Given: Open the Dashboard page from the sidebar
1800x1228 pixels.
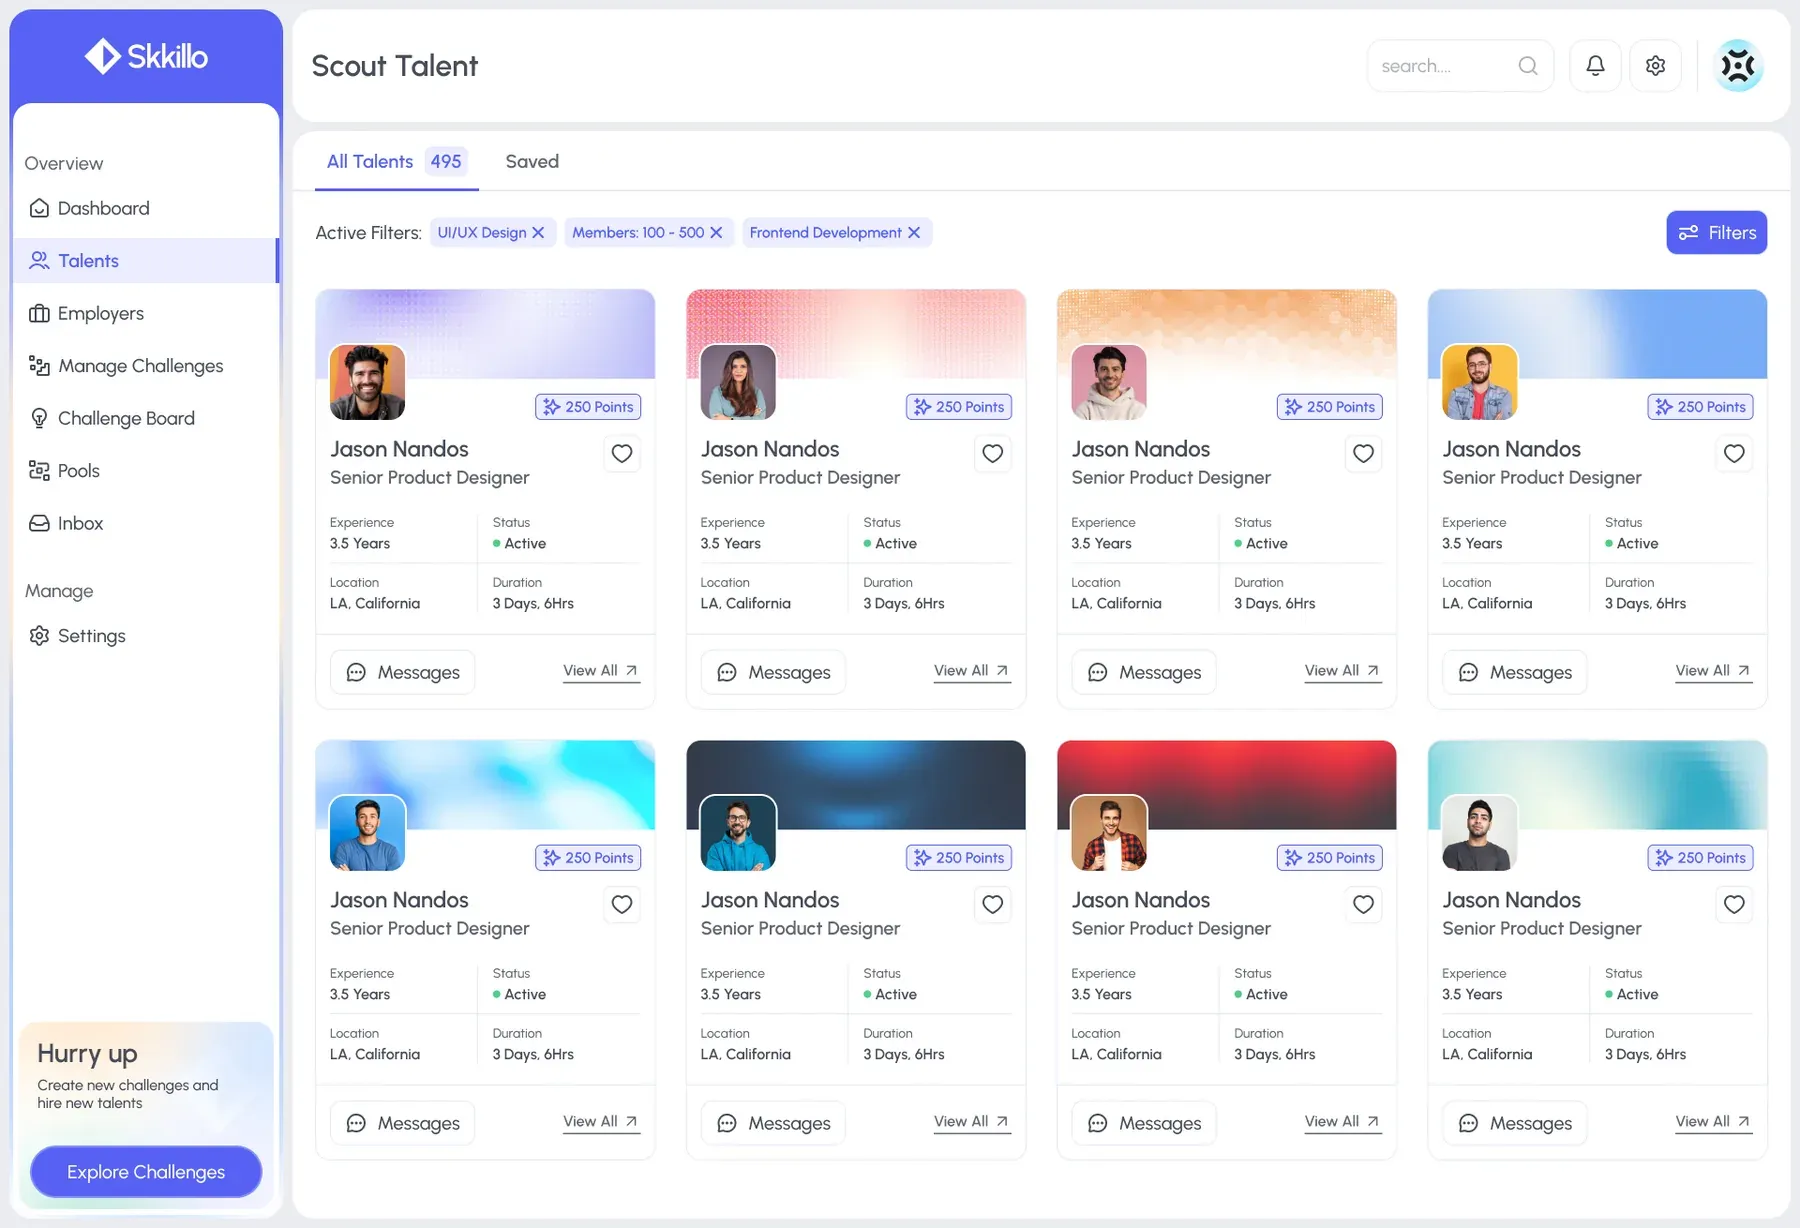Looking at the screenshot, I should pyautogui.click(x=146, y=208).
